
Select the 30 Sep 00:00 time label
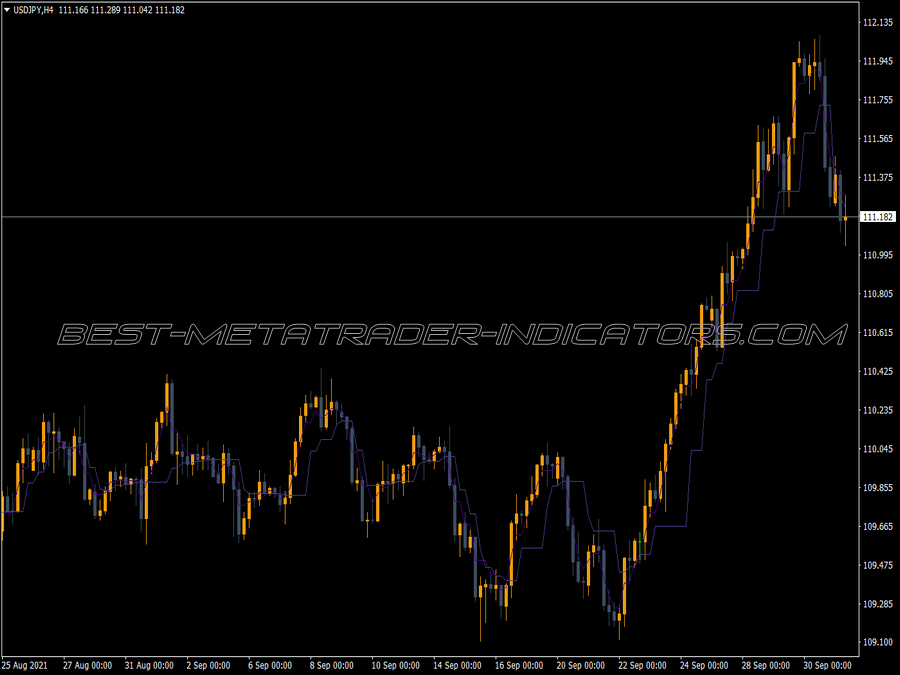point(827,665)
